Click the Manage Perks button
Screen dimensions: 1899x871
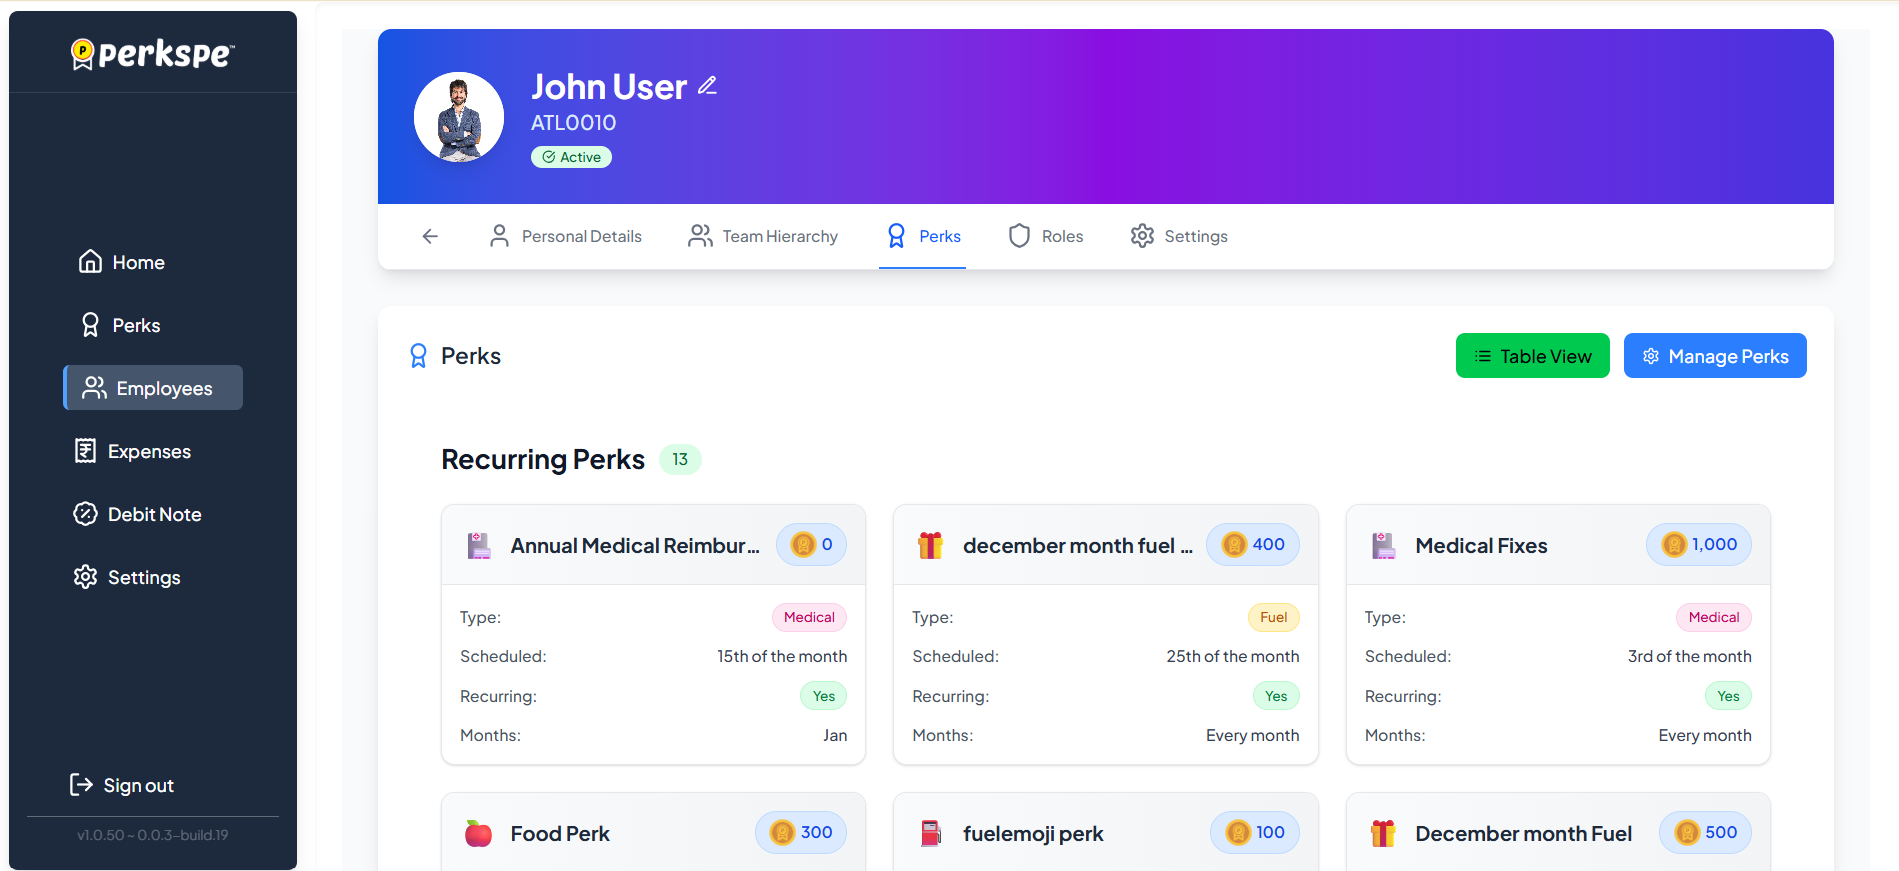(x=1714, y=356)
